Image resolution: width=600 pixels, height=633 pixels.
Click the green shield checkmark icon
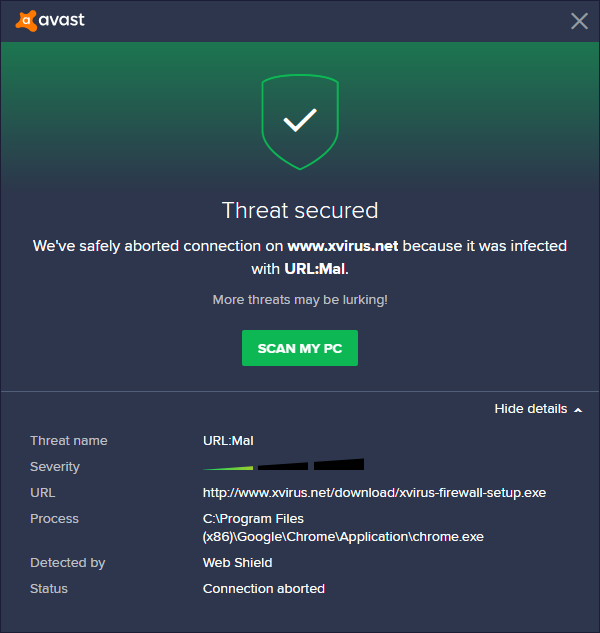[299, 121]
